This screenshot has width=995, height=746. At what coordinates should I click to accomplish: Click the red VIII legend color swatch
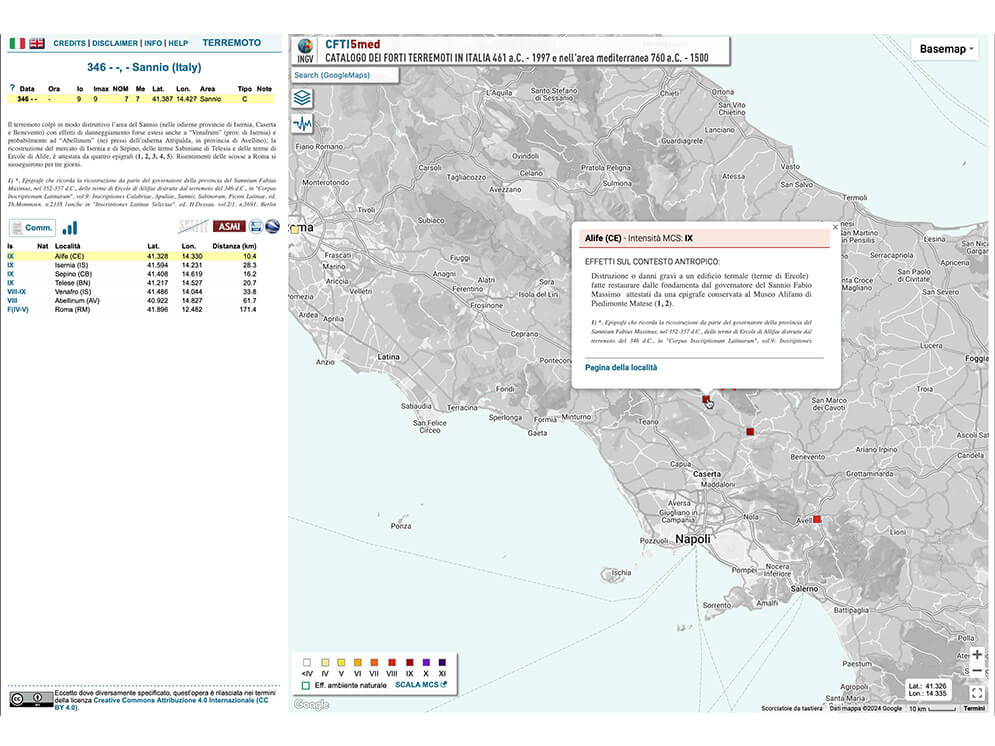[392, 662]
